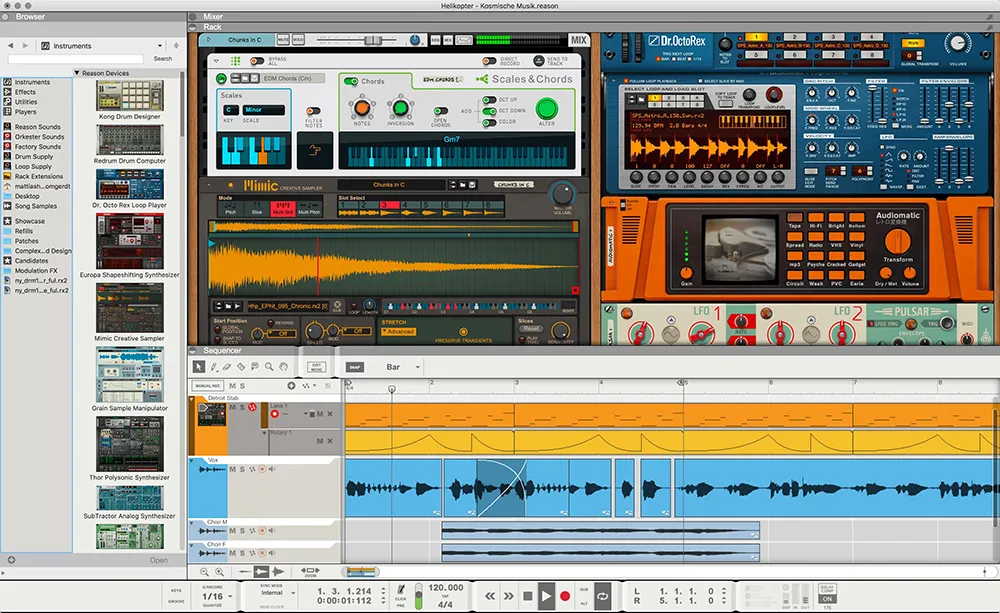Hit the Run button on Dr. OctoRex
Viewport: 1000px width, 613px height.
(912, 43)
